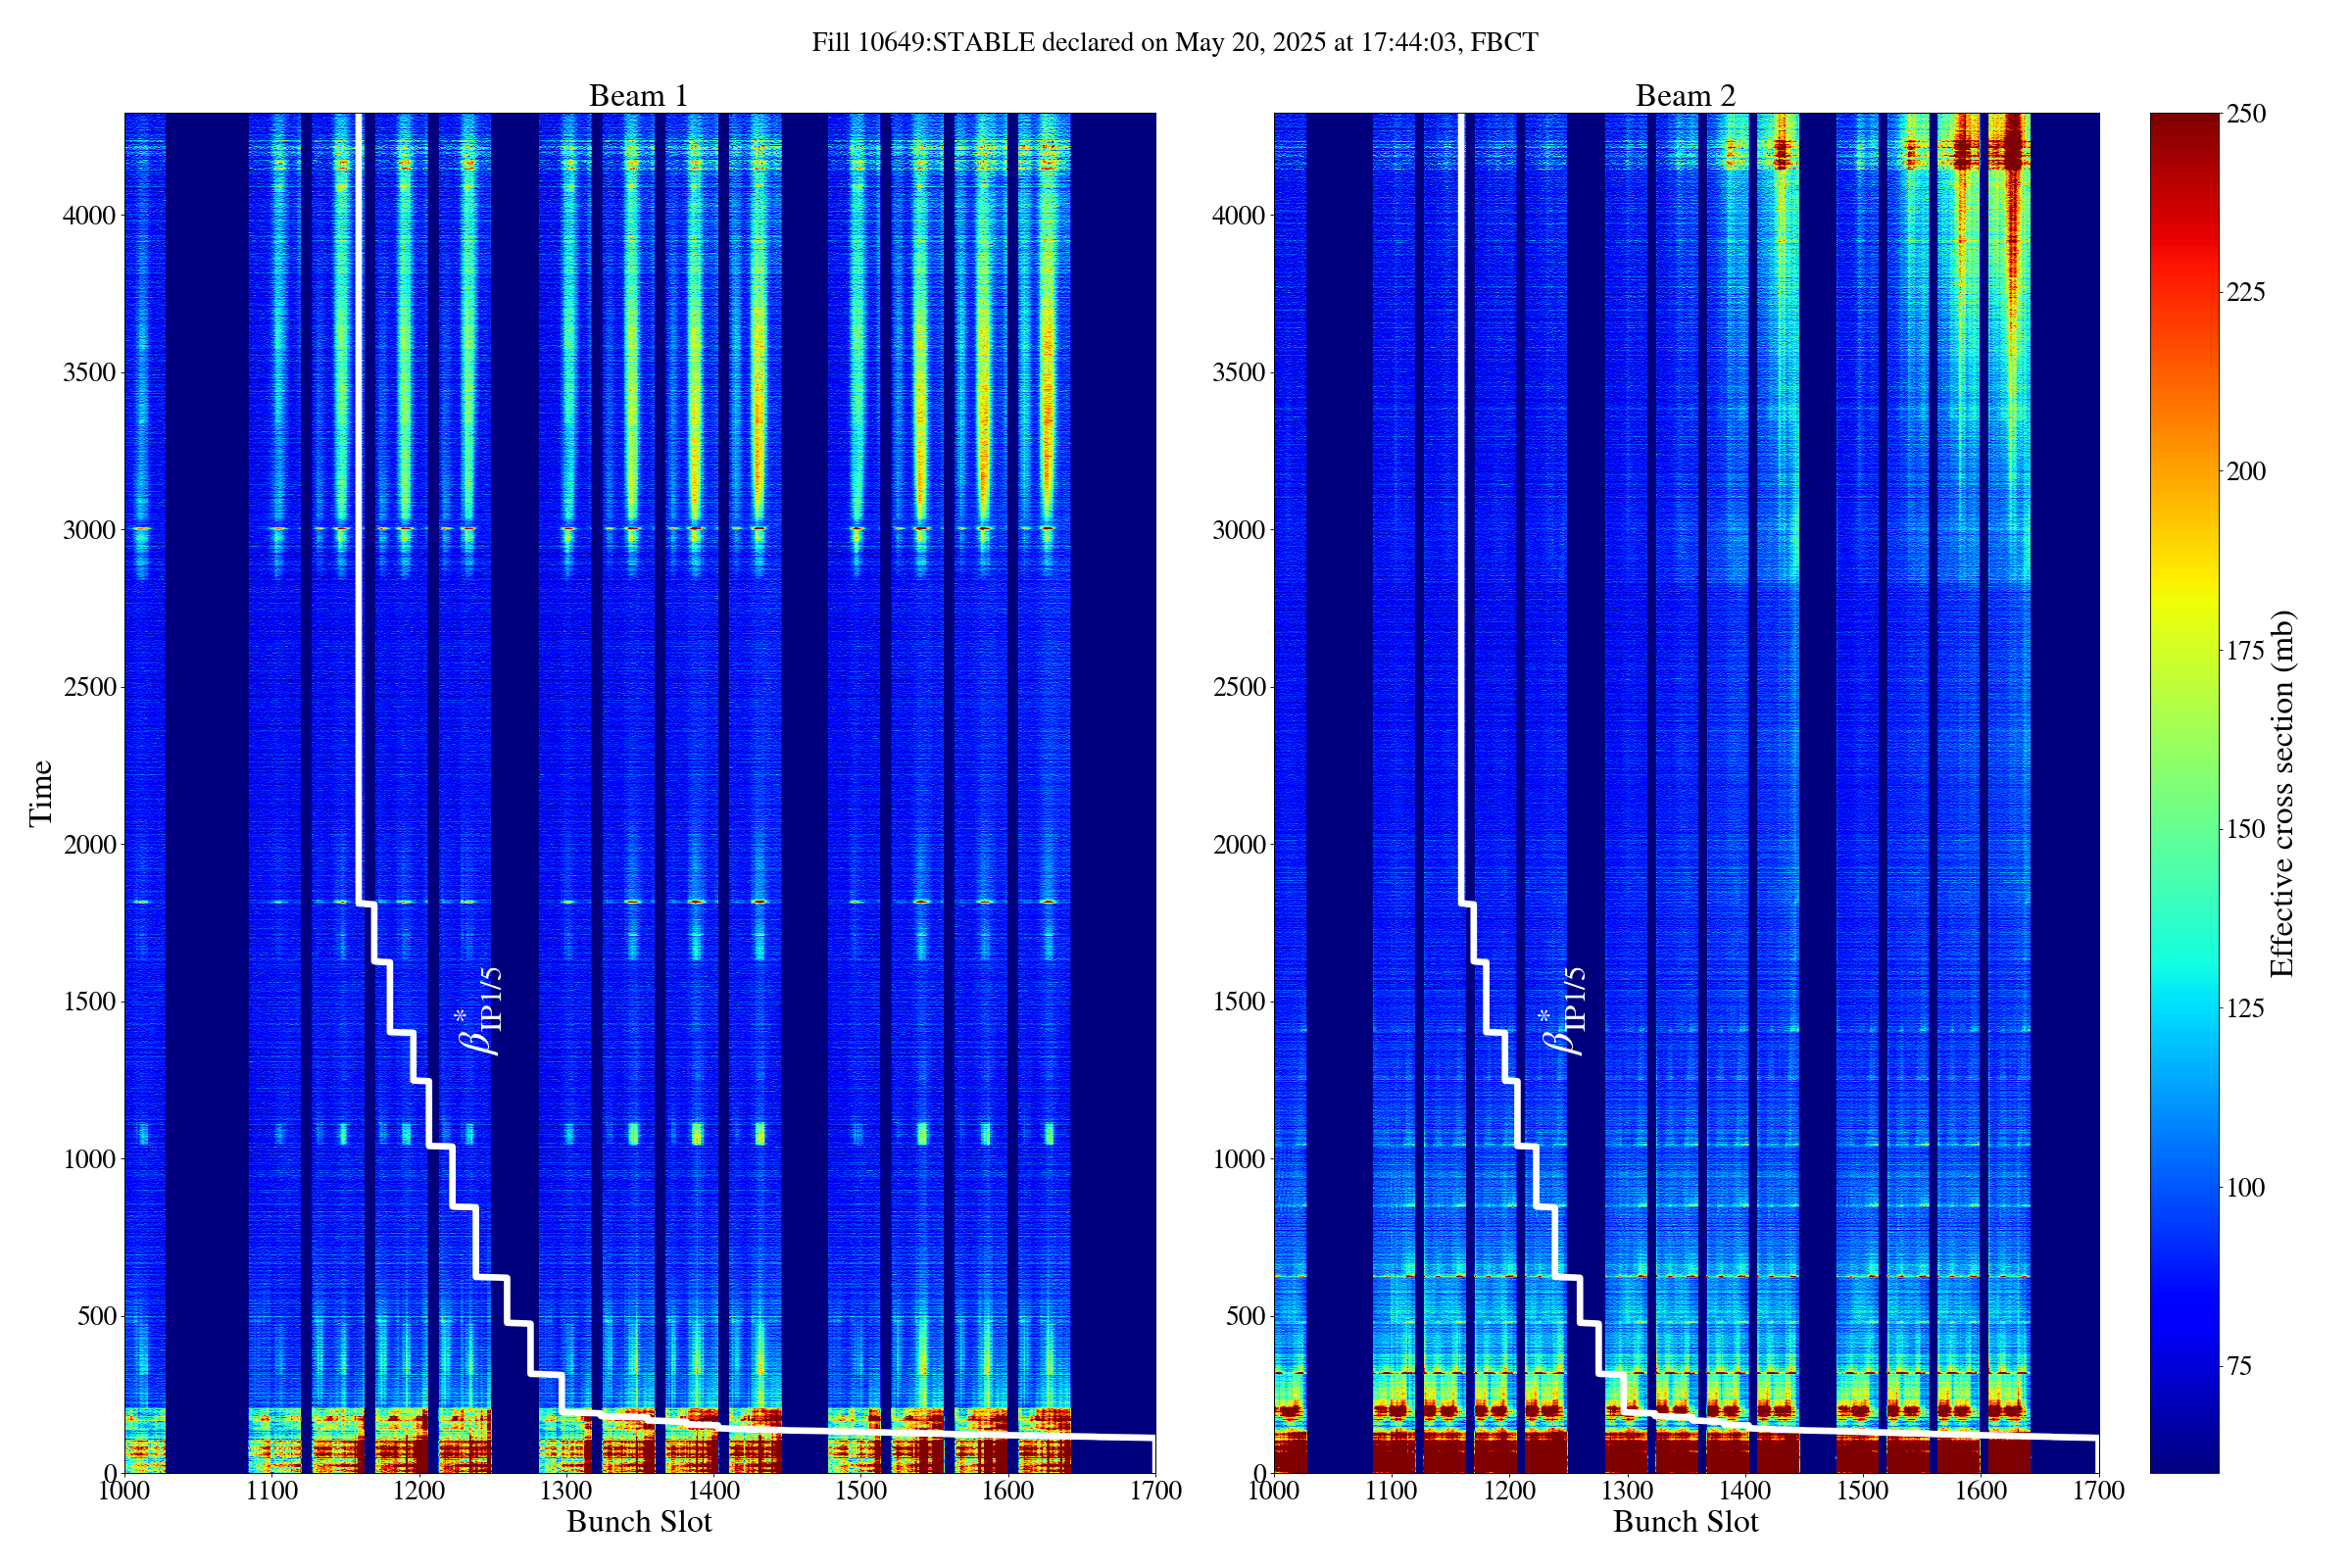Click the Beam 1 Bunch Slot axis label
2352x1568 pixels.
(x=638, y=1522)
